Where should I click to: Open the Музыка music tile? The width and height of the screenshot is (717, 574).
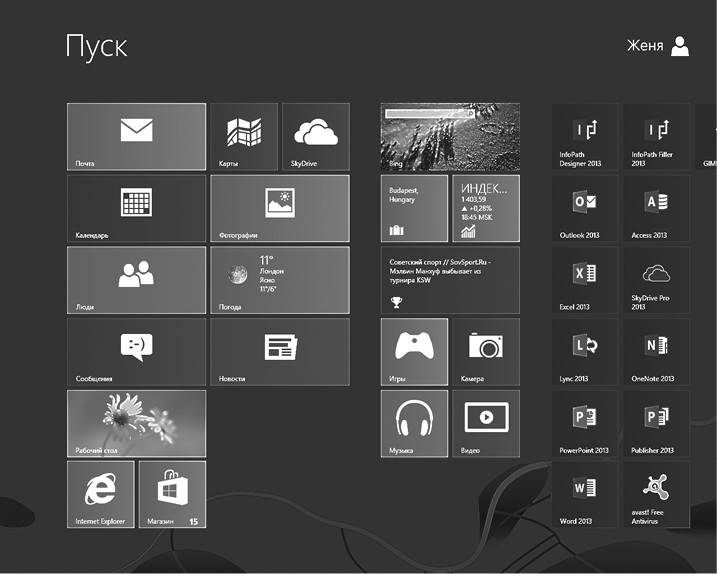coord(414,423)
